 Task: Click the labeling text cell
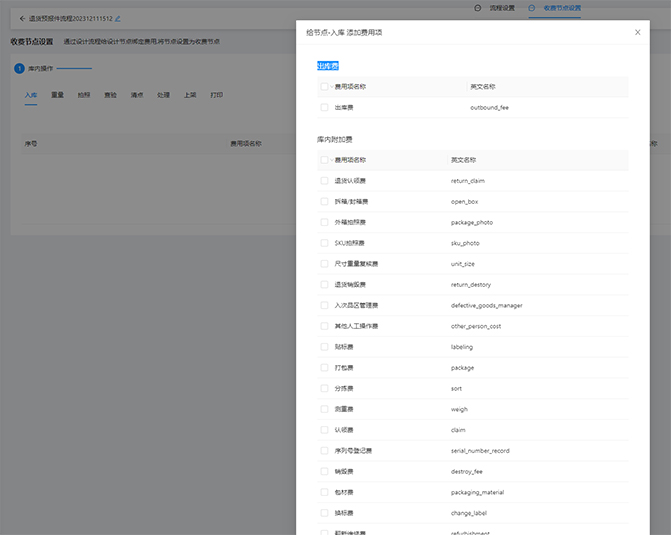pyautogui.click(x=462, y=347)
